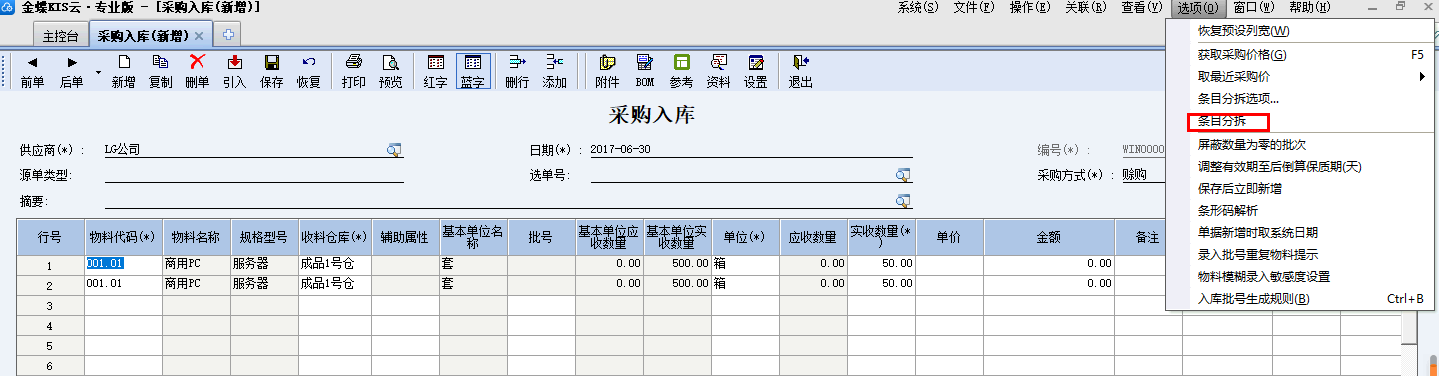This screenshot has width=1439, height=376.
Task: Toggle 录入批号重复物料提示 option
Action: coord(1301,255)
